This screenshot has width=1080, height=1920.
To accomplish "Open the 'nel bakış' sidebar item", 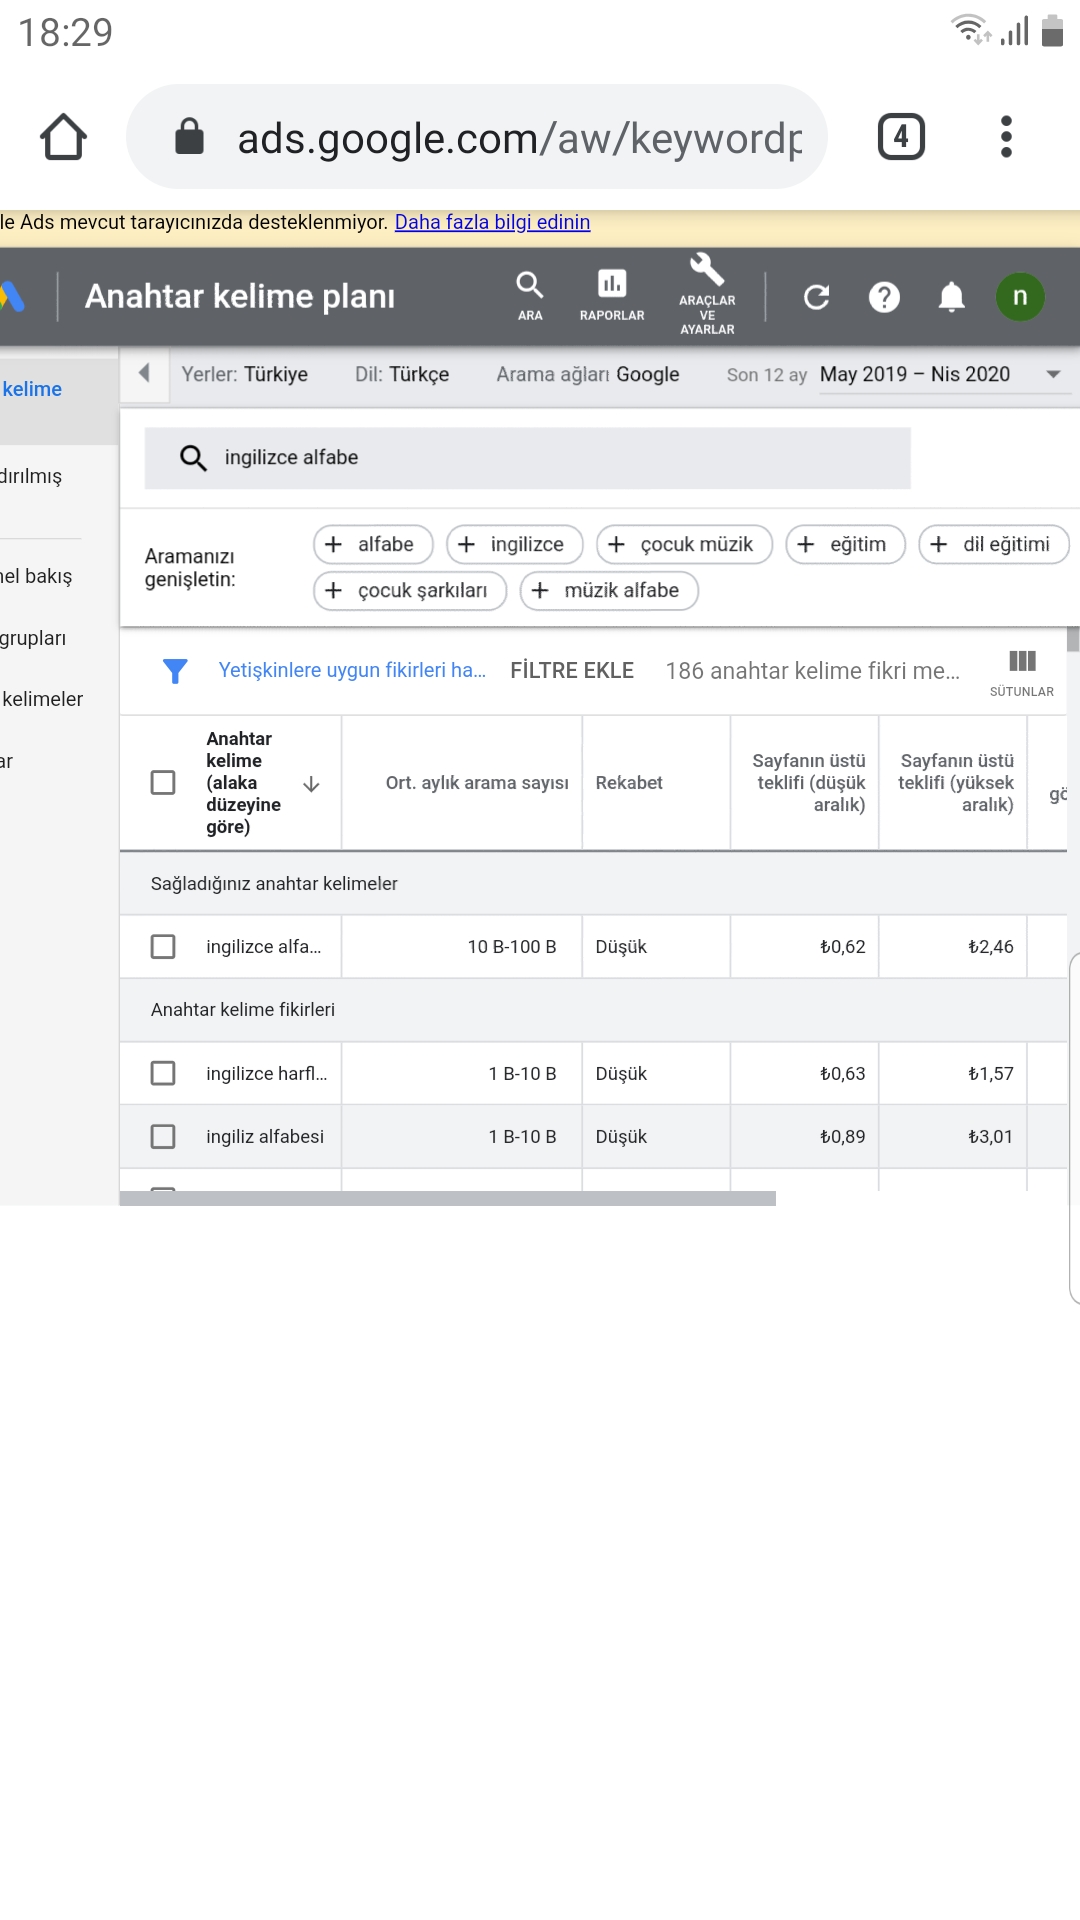I will coord(36,576).
